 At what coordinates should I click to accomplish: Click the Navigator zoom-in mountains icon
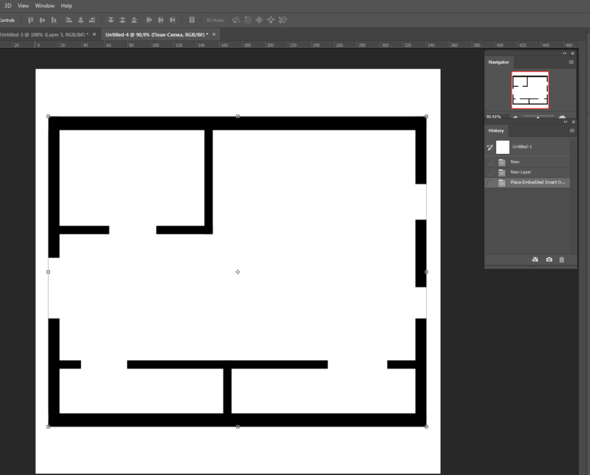562,117
